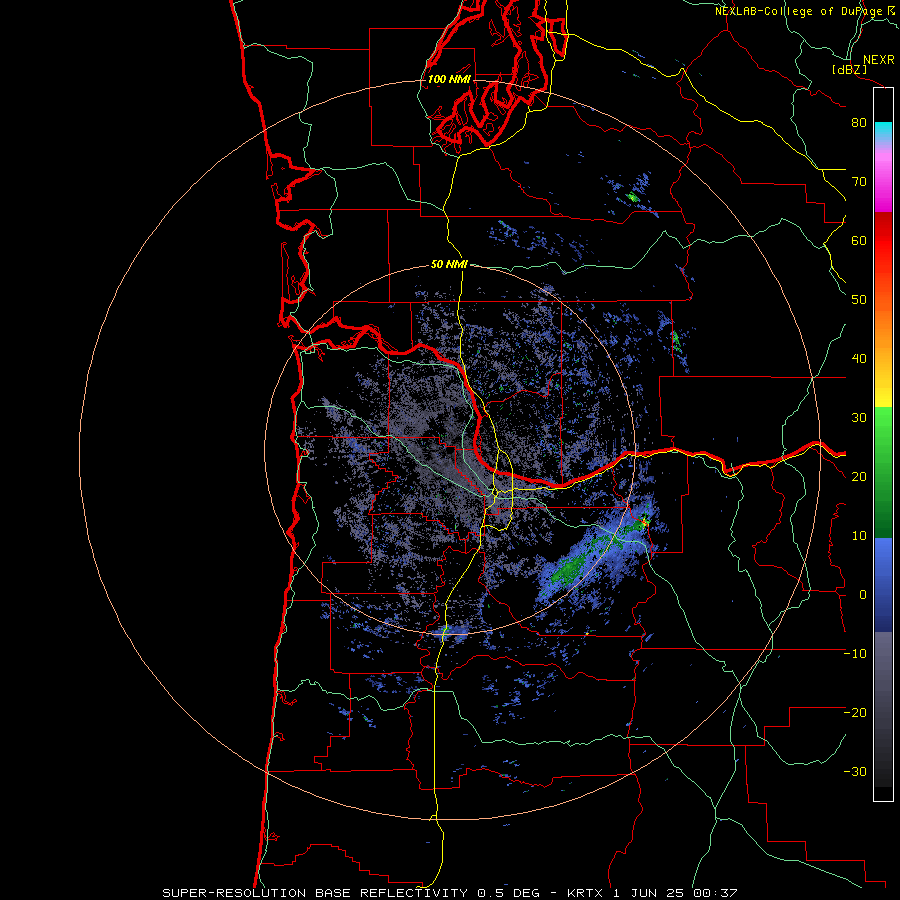Click the "0.5 DEG" elevation text in the caption
The width and height of the screenshot is (900, 900).
pyautogui.click(x=509, y=893)
